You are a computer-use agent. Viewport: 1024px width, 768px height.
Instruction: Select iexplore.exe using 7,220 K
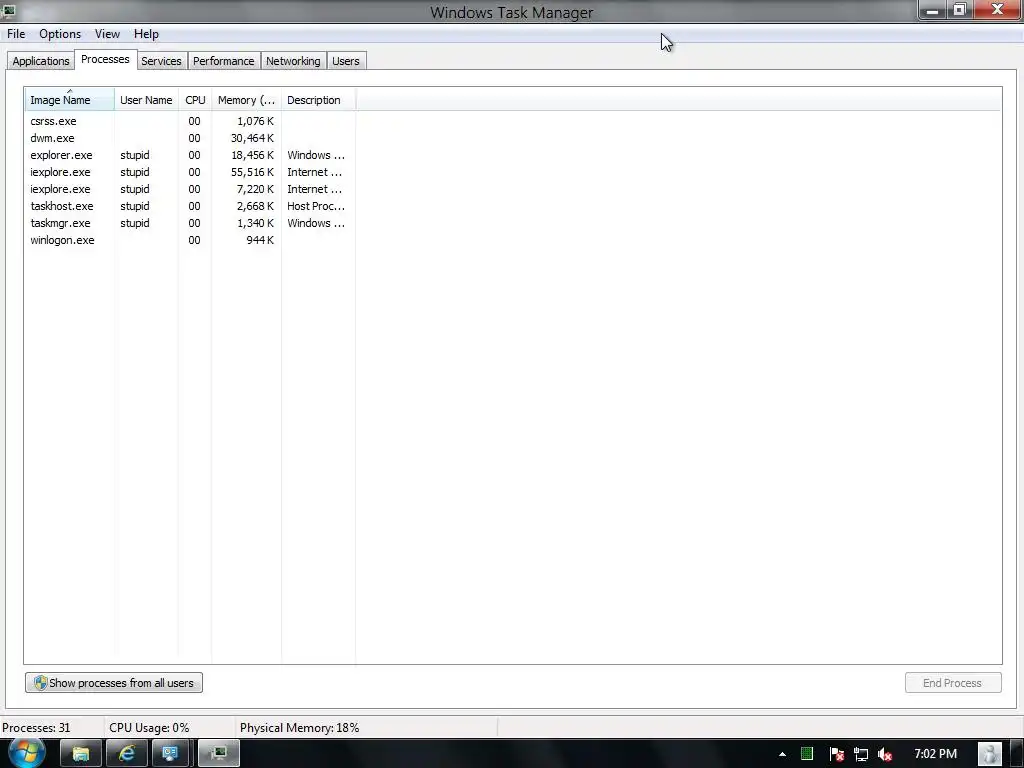click(189, 189)
